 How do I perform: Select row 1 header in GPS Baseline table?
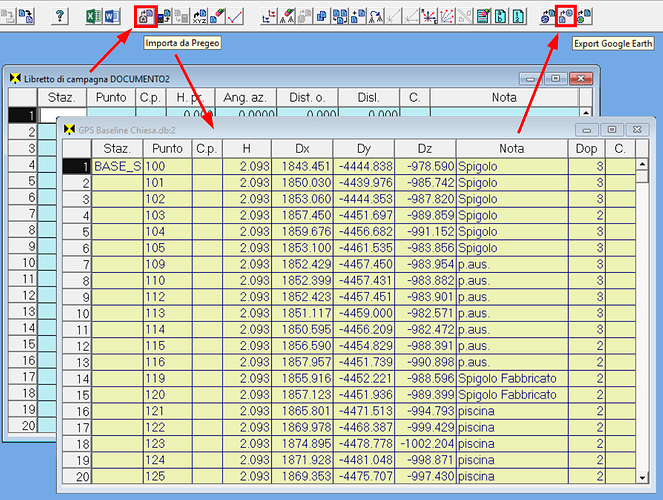[x=77, y=166]
